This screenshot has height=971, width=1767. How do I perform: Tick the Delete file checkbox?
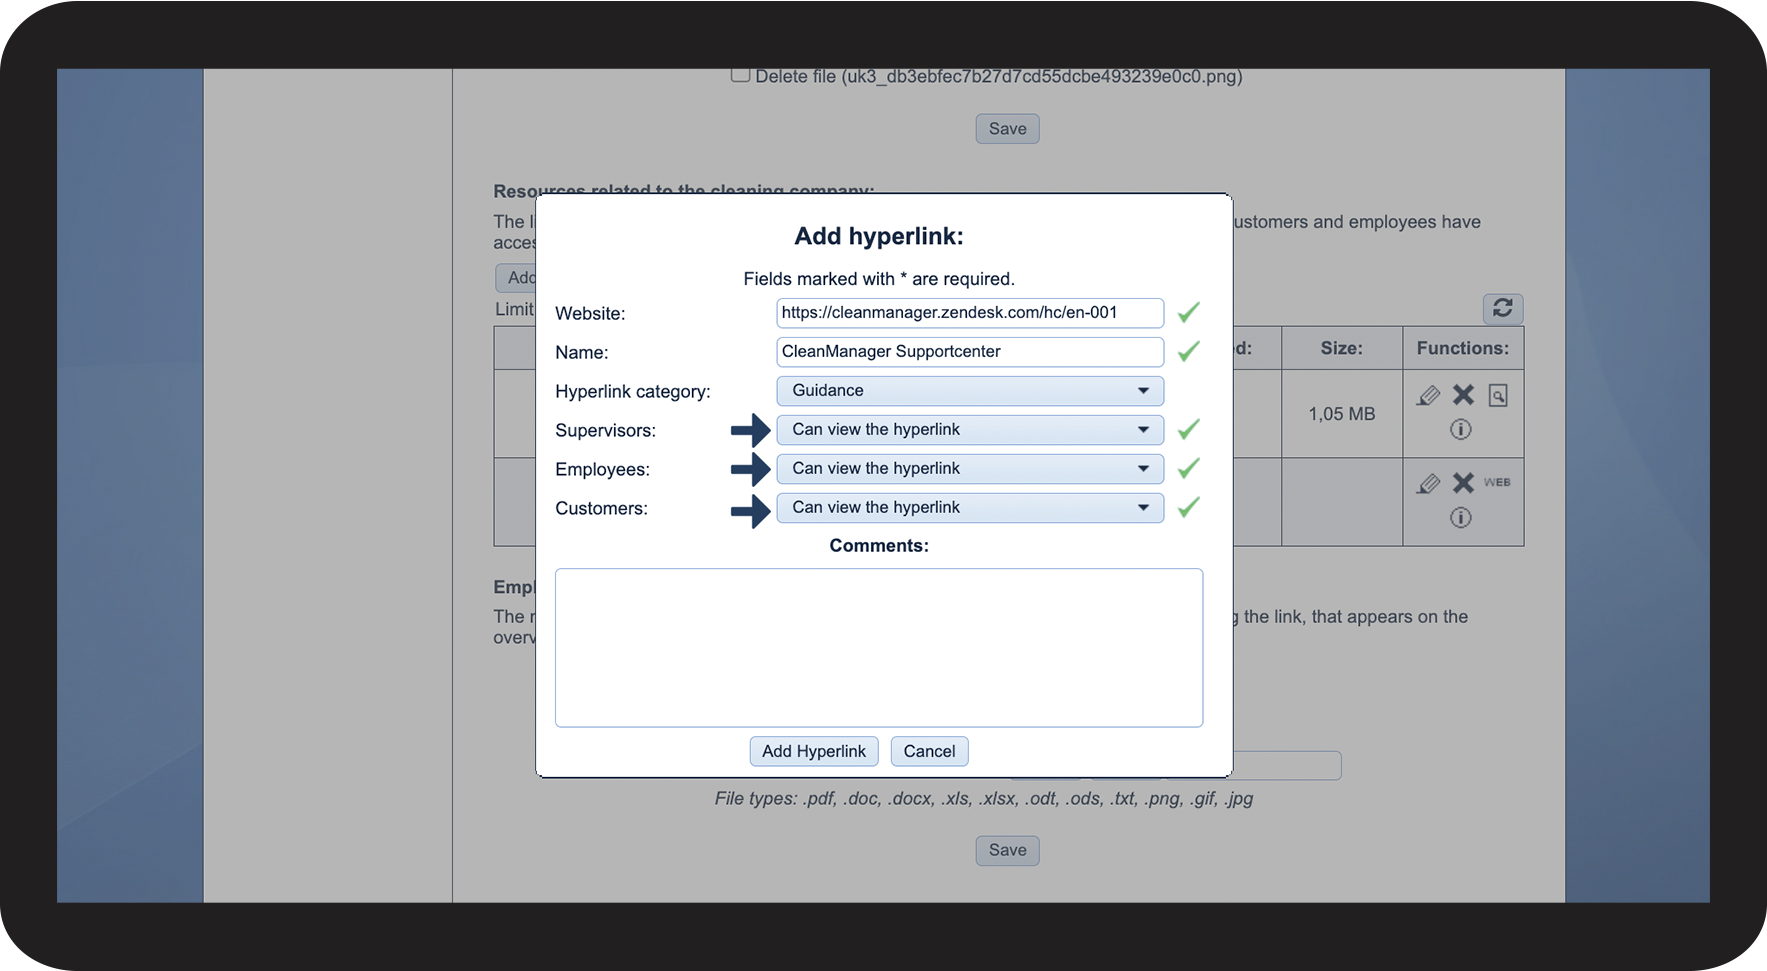pos(740,75)
